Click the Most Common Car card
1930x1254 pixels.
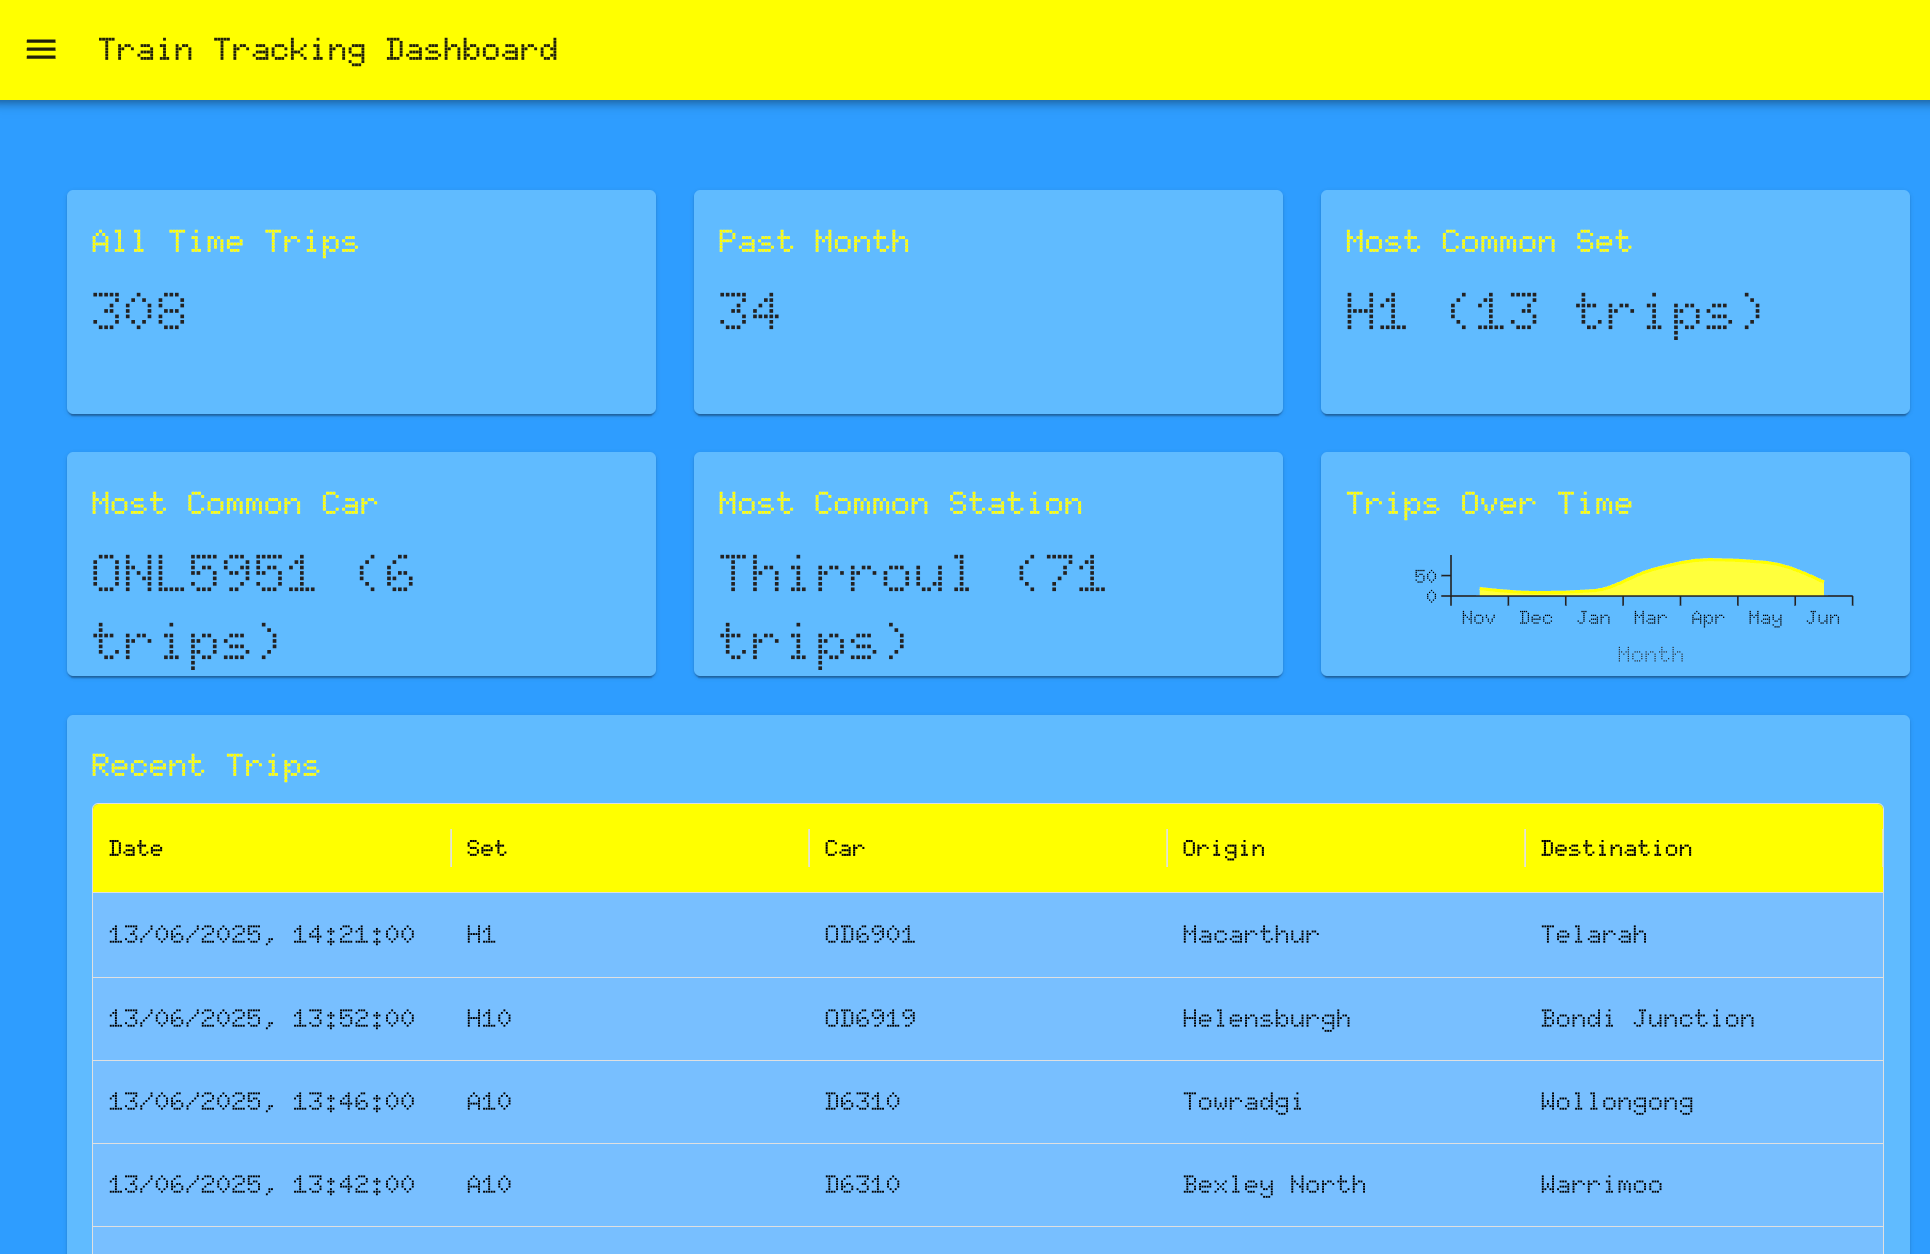point(361,564)
